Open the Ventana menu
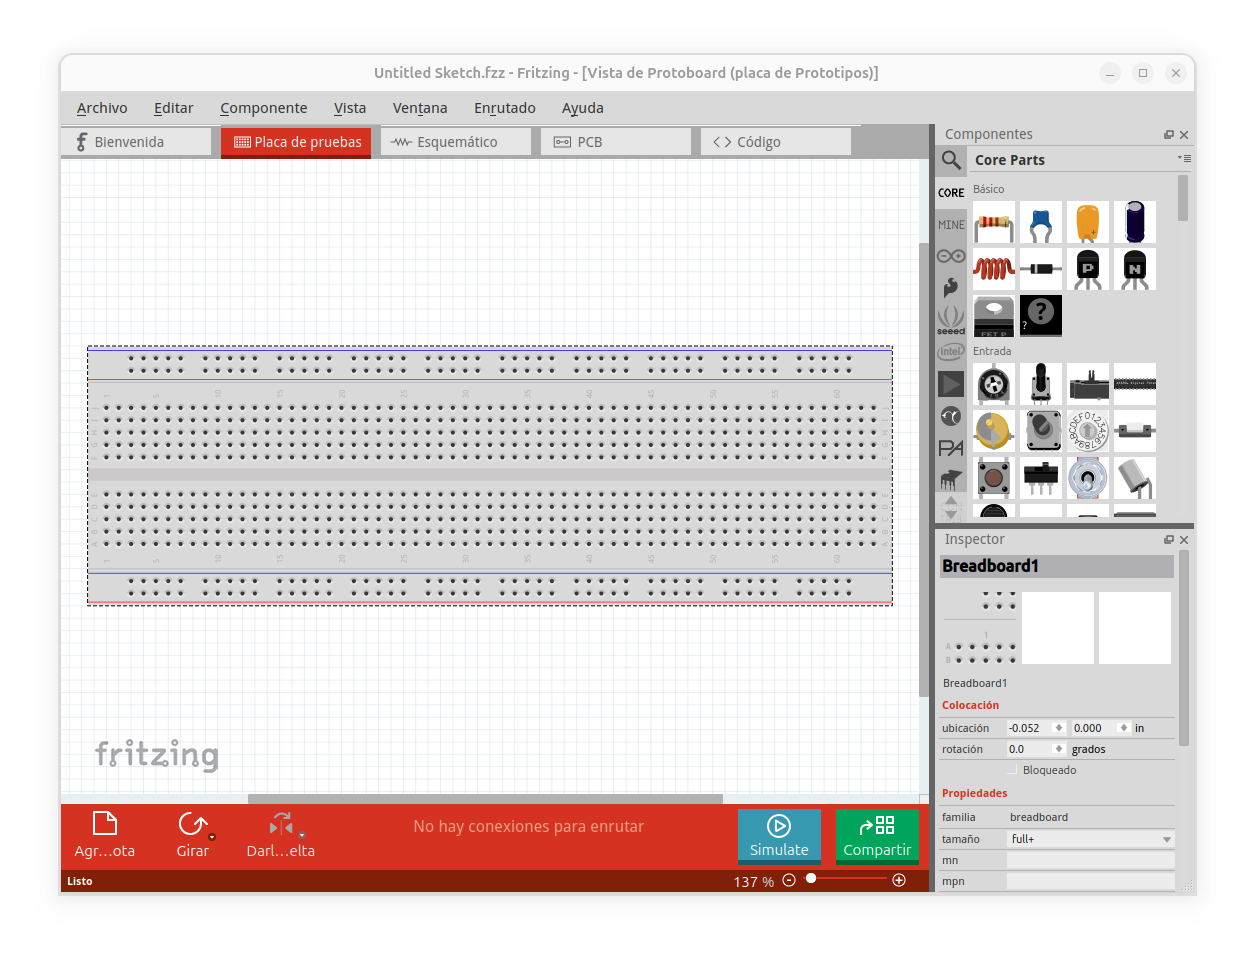 (x=420, y=108)
